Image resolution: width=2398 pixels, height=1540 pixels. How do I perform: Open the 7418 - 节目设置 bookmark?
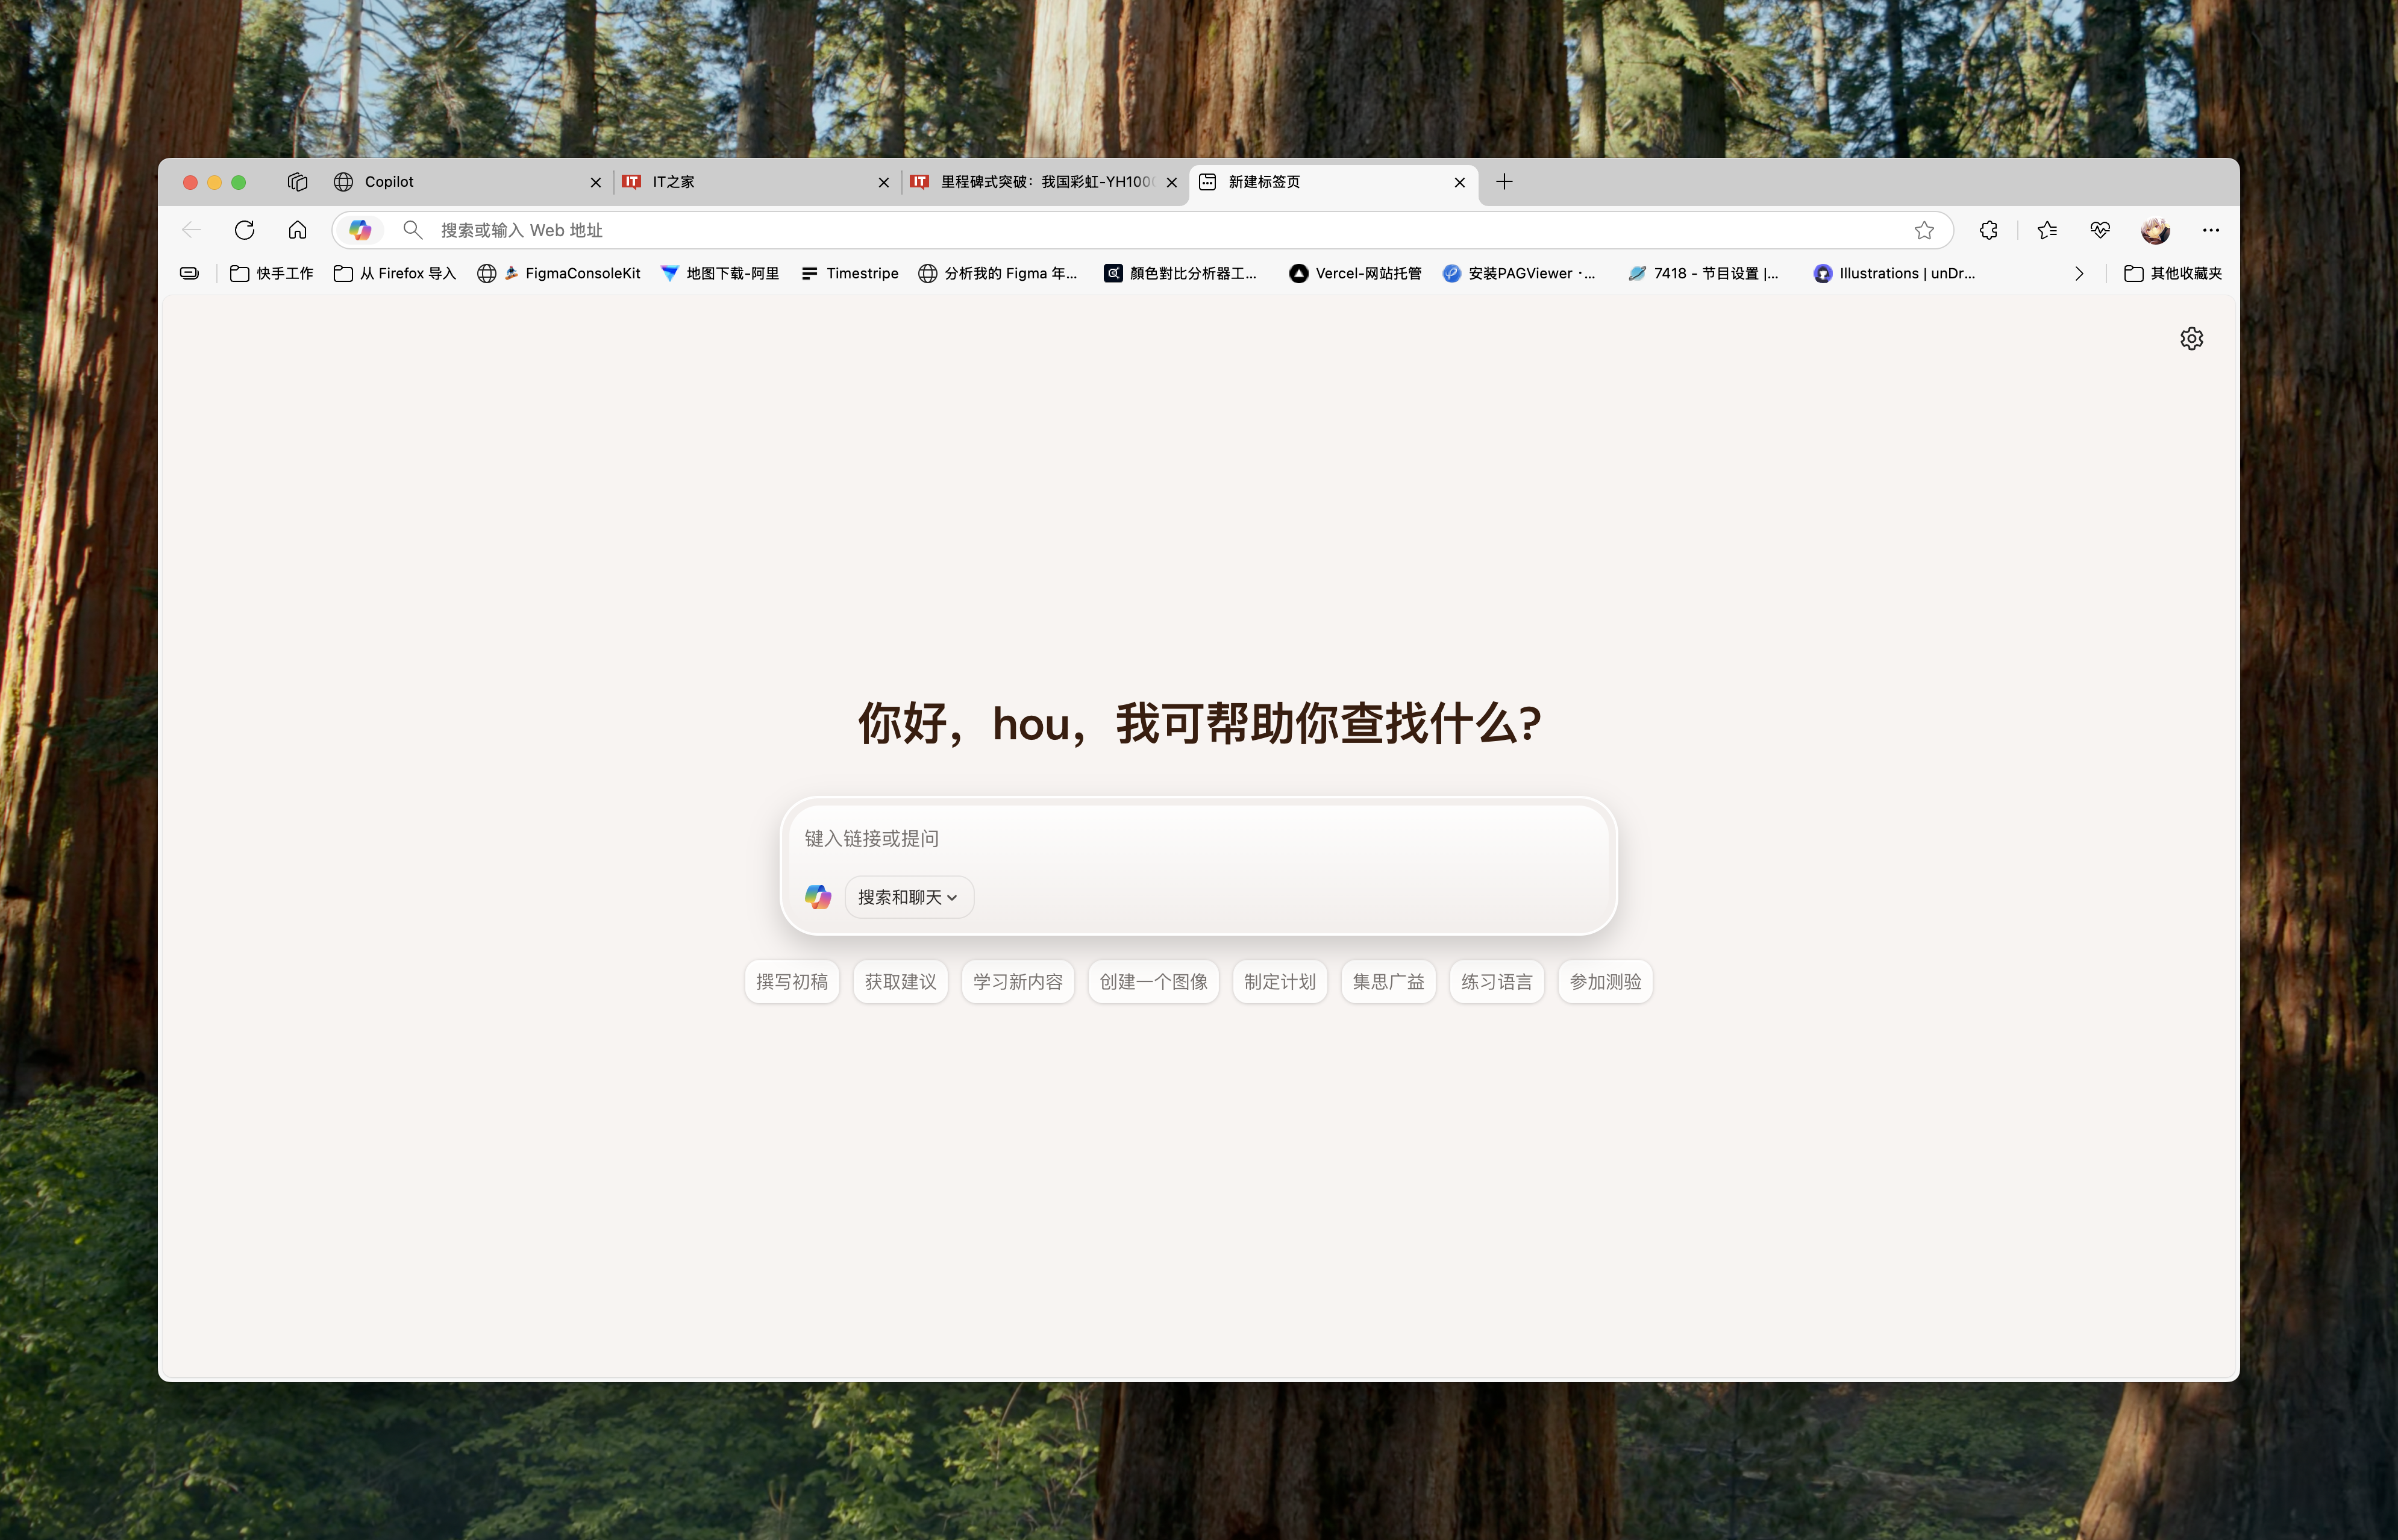click(x=1703, y=273)
